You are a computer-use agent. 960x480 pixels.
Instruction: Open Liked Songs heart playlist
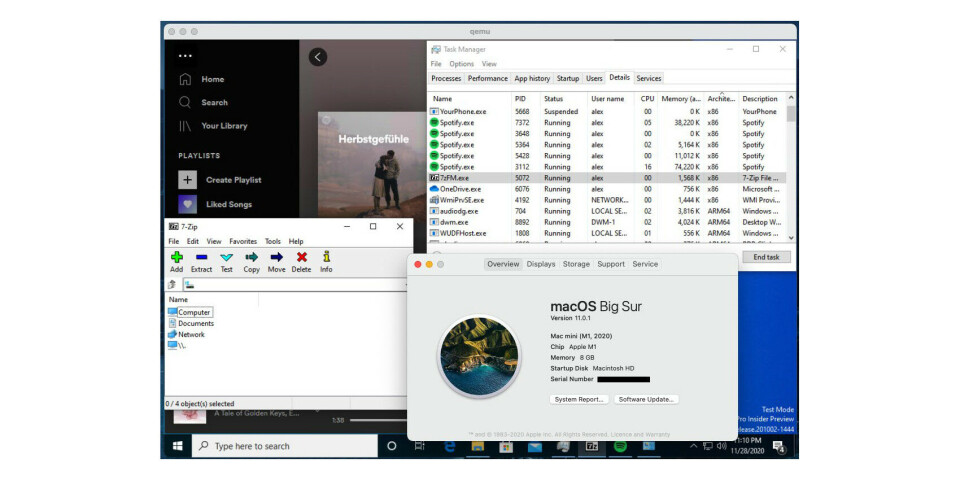187,204
